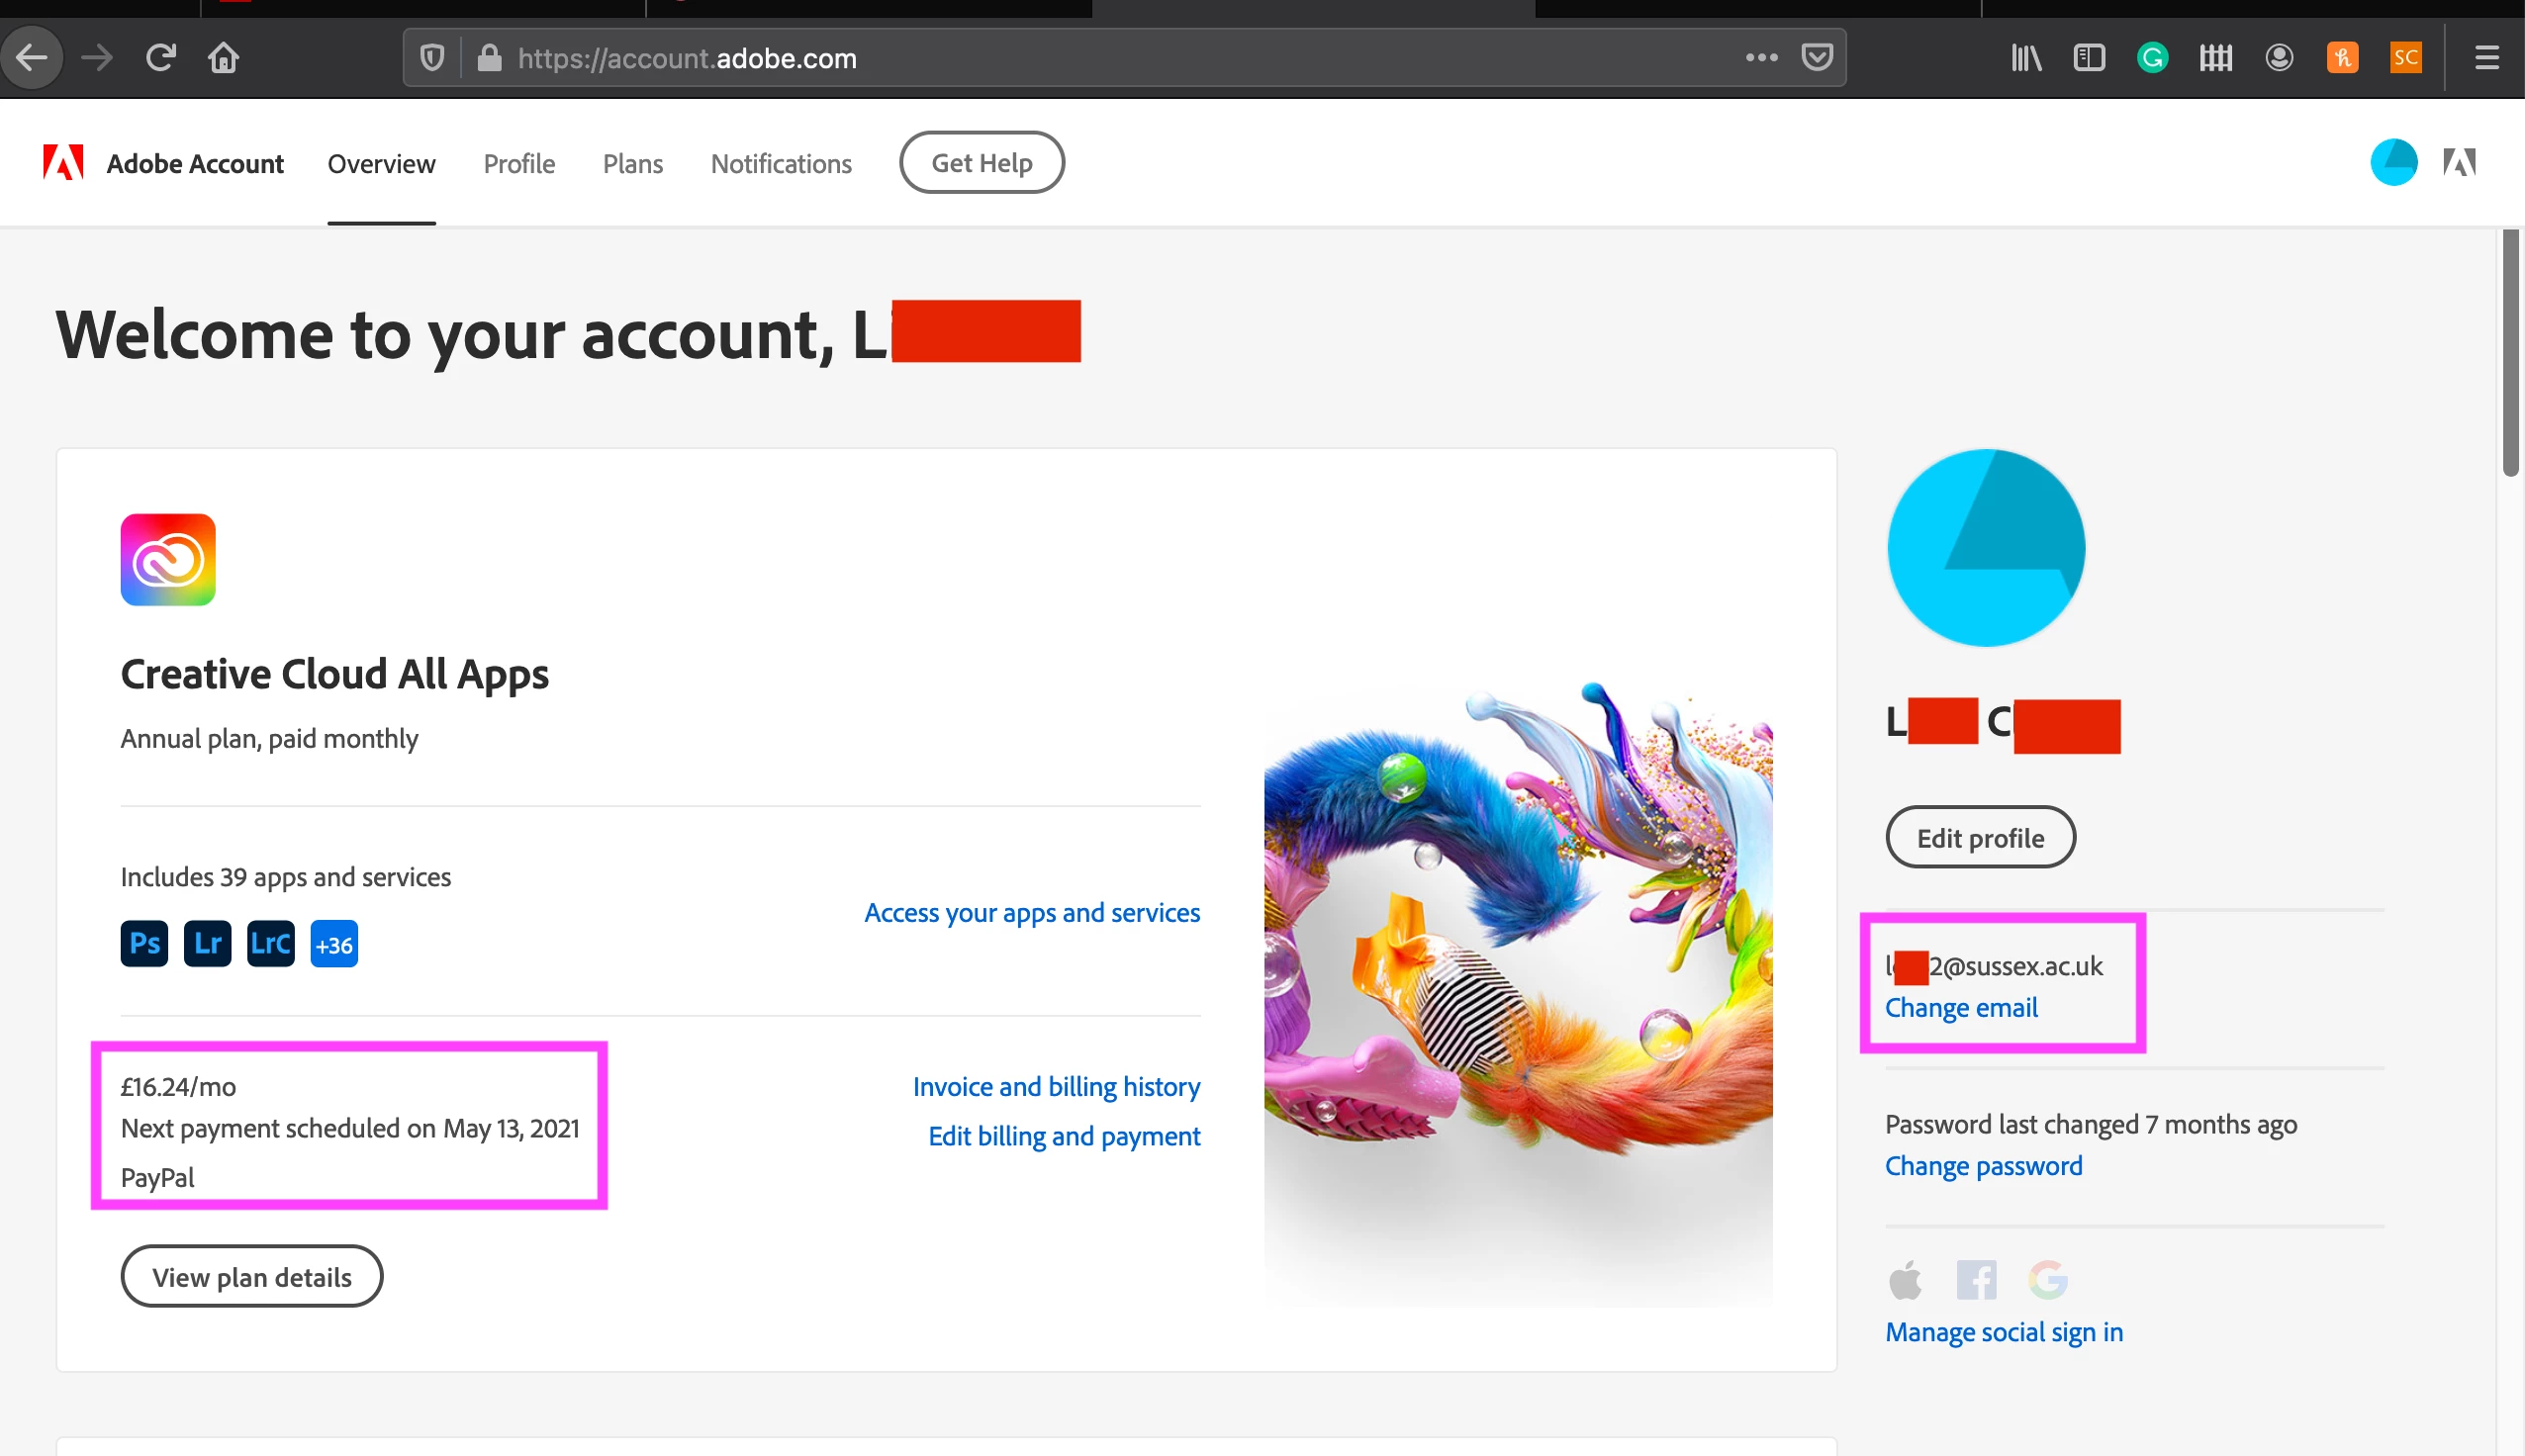2525x1456 pixels.
Task: Open the Firefox hamburger menu
Action: click(x=2486, y=58)
